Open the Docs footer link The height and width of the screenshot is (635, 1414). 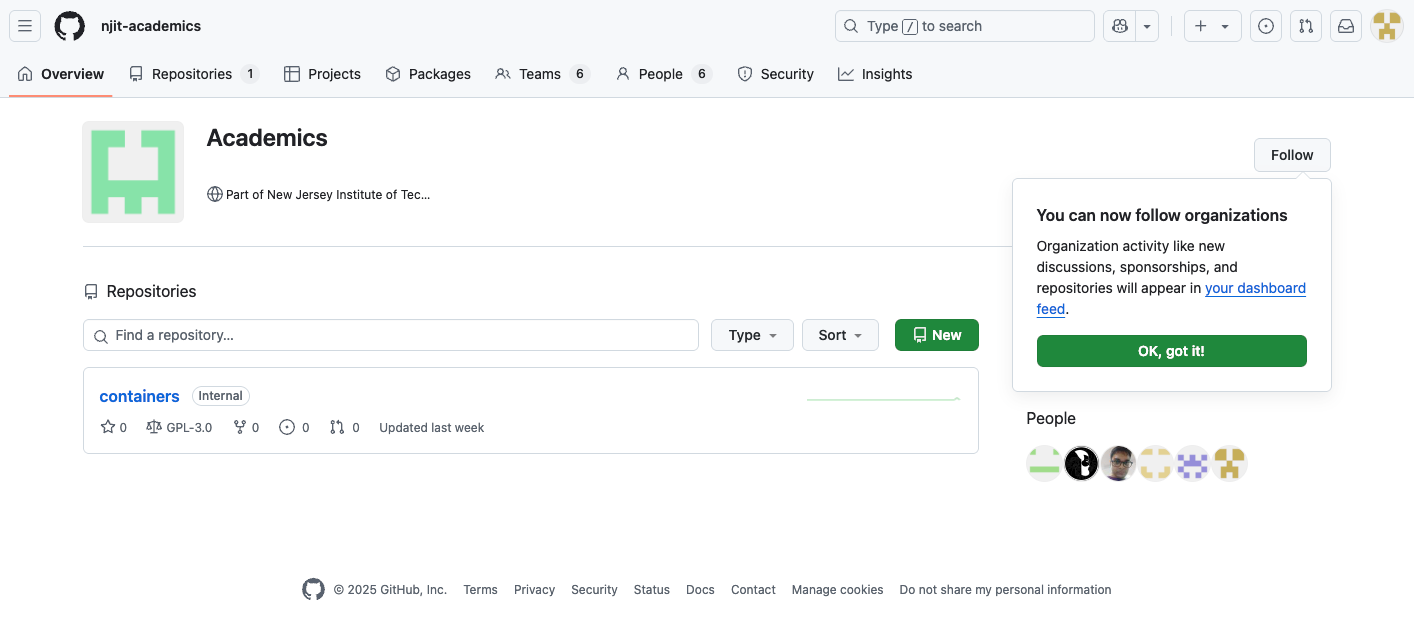(x=700, y=590)
